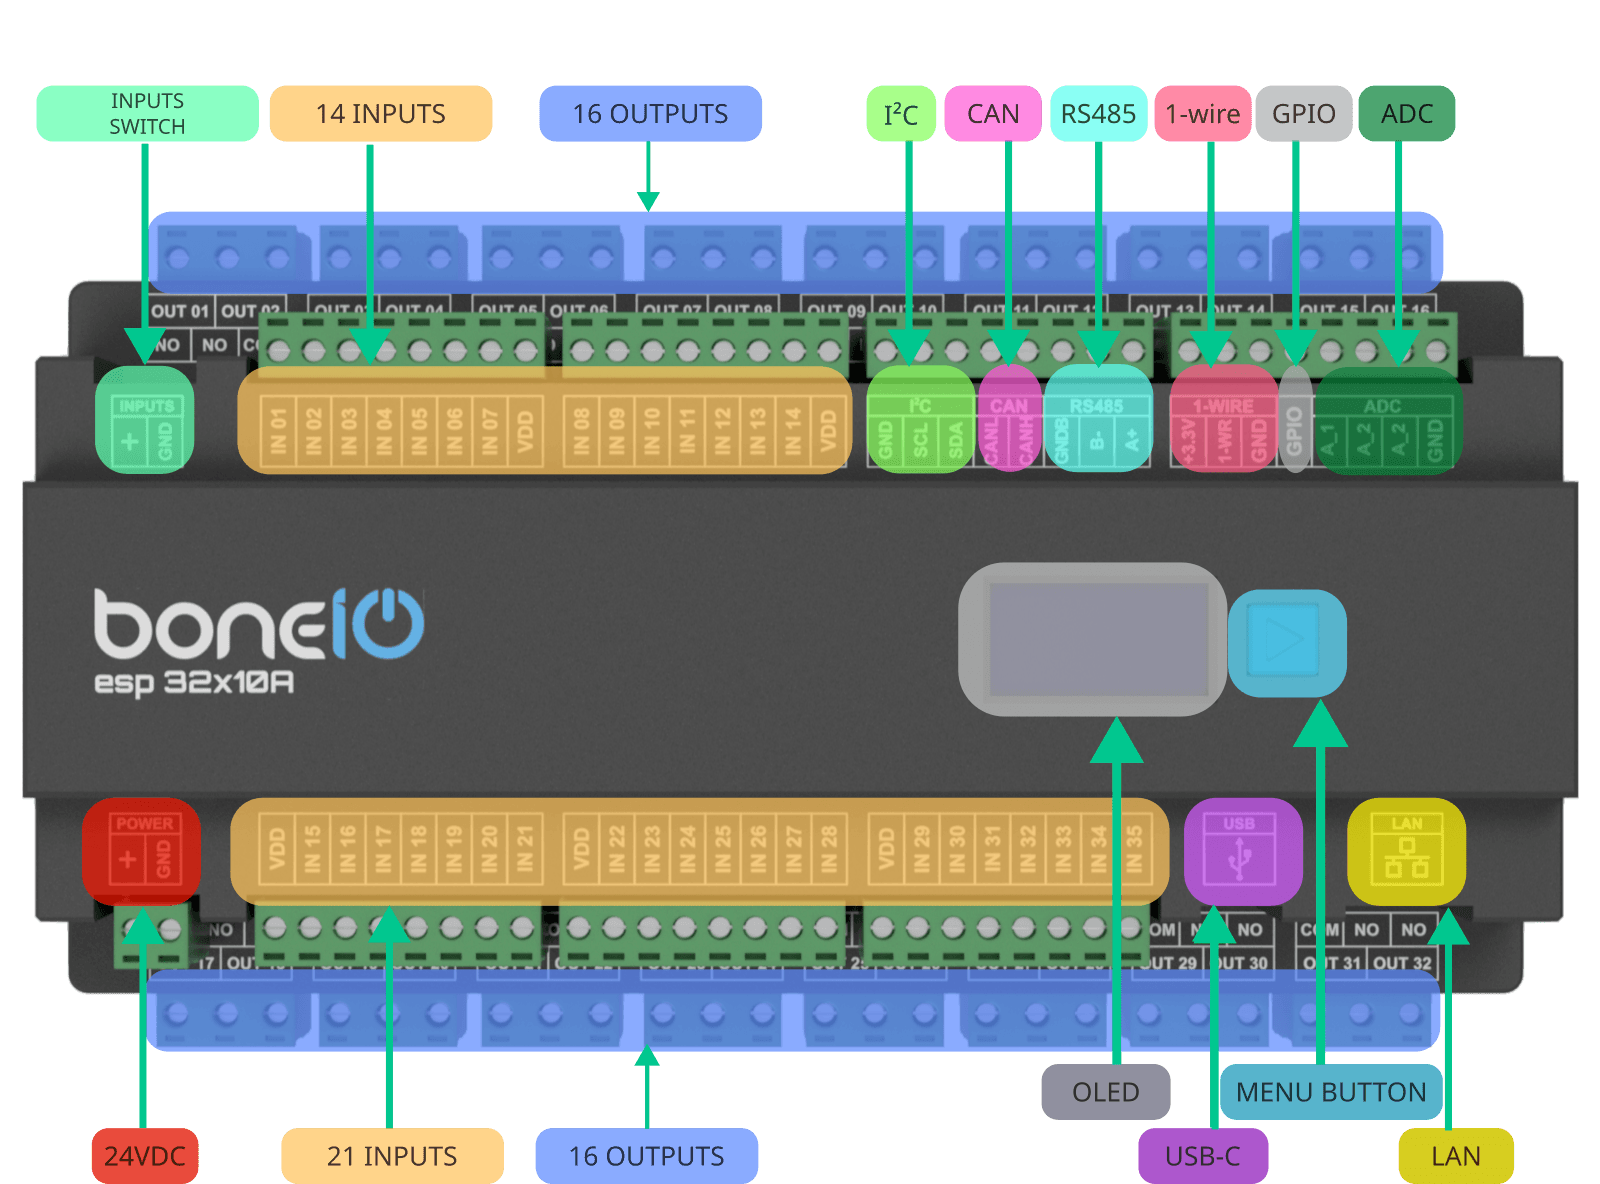Click the OLED display screen on the device
Screen dimensions: 1600x1184
[1099, 639]
